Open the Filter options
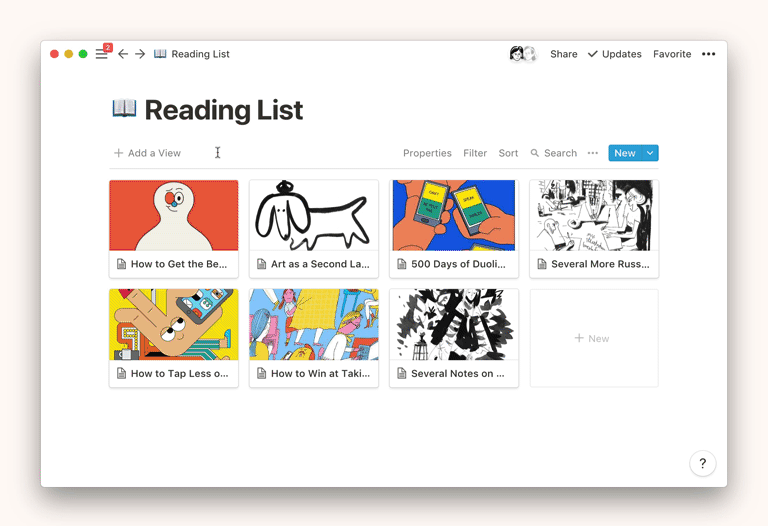The width and height of the screenshot is (768, 526). (x=475, y=153)
